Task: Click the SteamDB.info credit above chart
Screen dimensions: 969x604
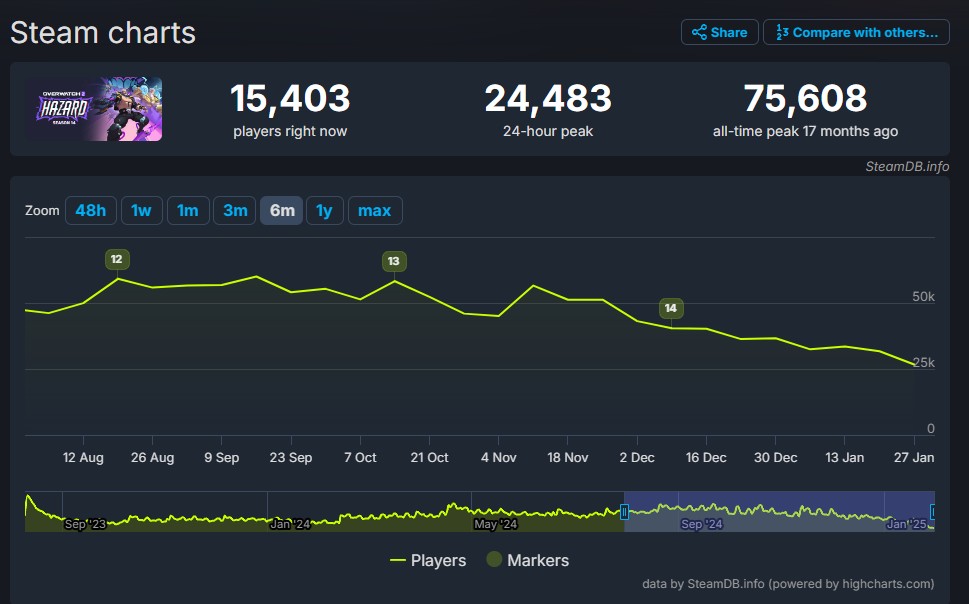Action: tap(906, 167)
